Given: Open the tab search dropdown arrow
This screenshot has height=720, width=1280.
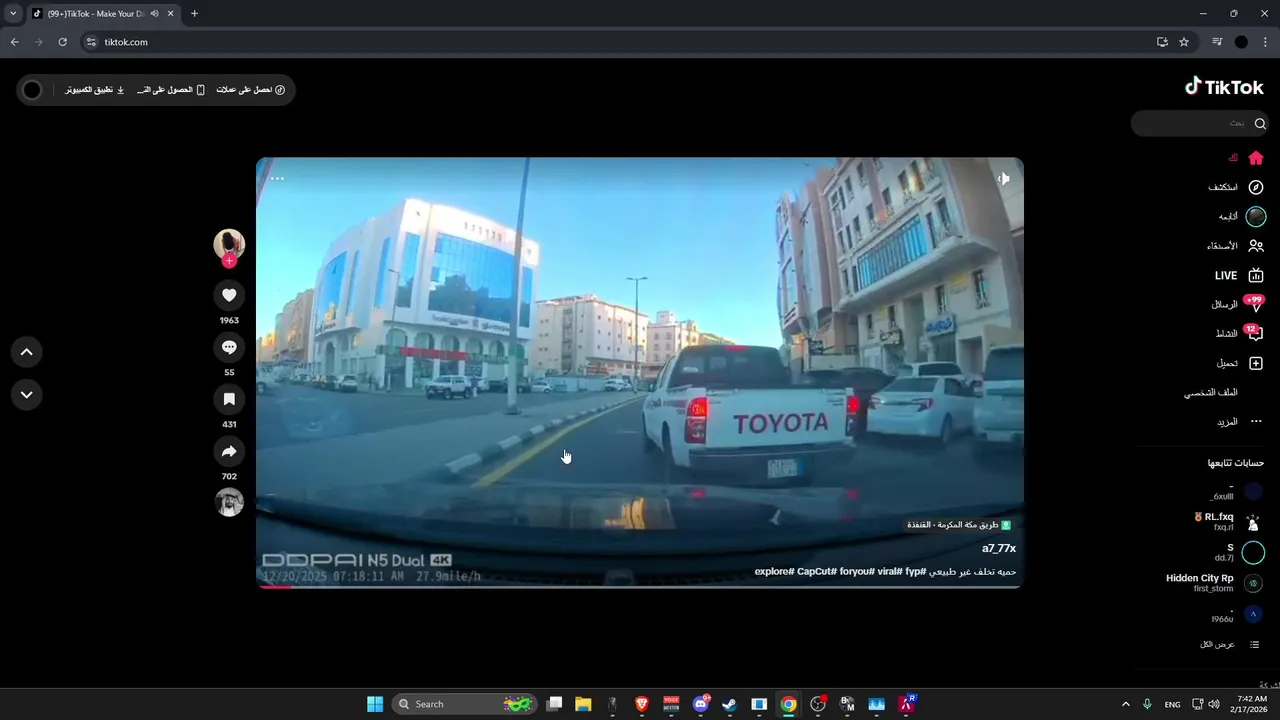Looking at the screenshot, I should (13, 14).
